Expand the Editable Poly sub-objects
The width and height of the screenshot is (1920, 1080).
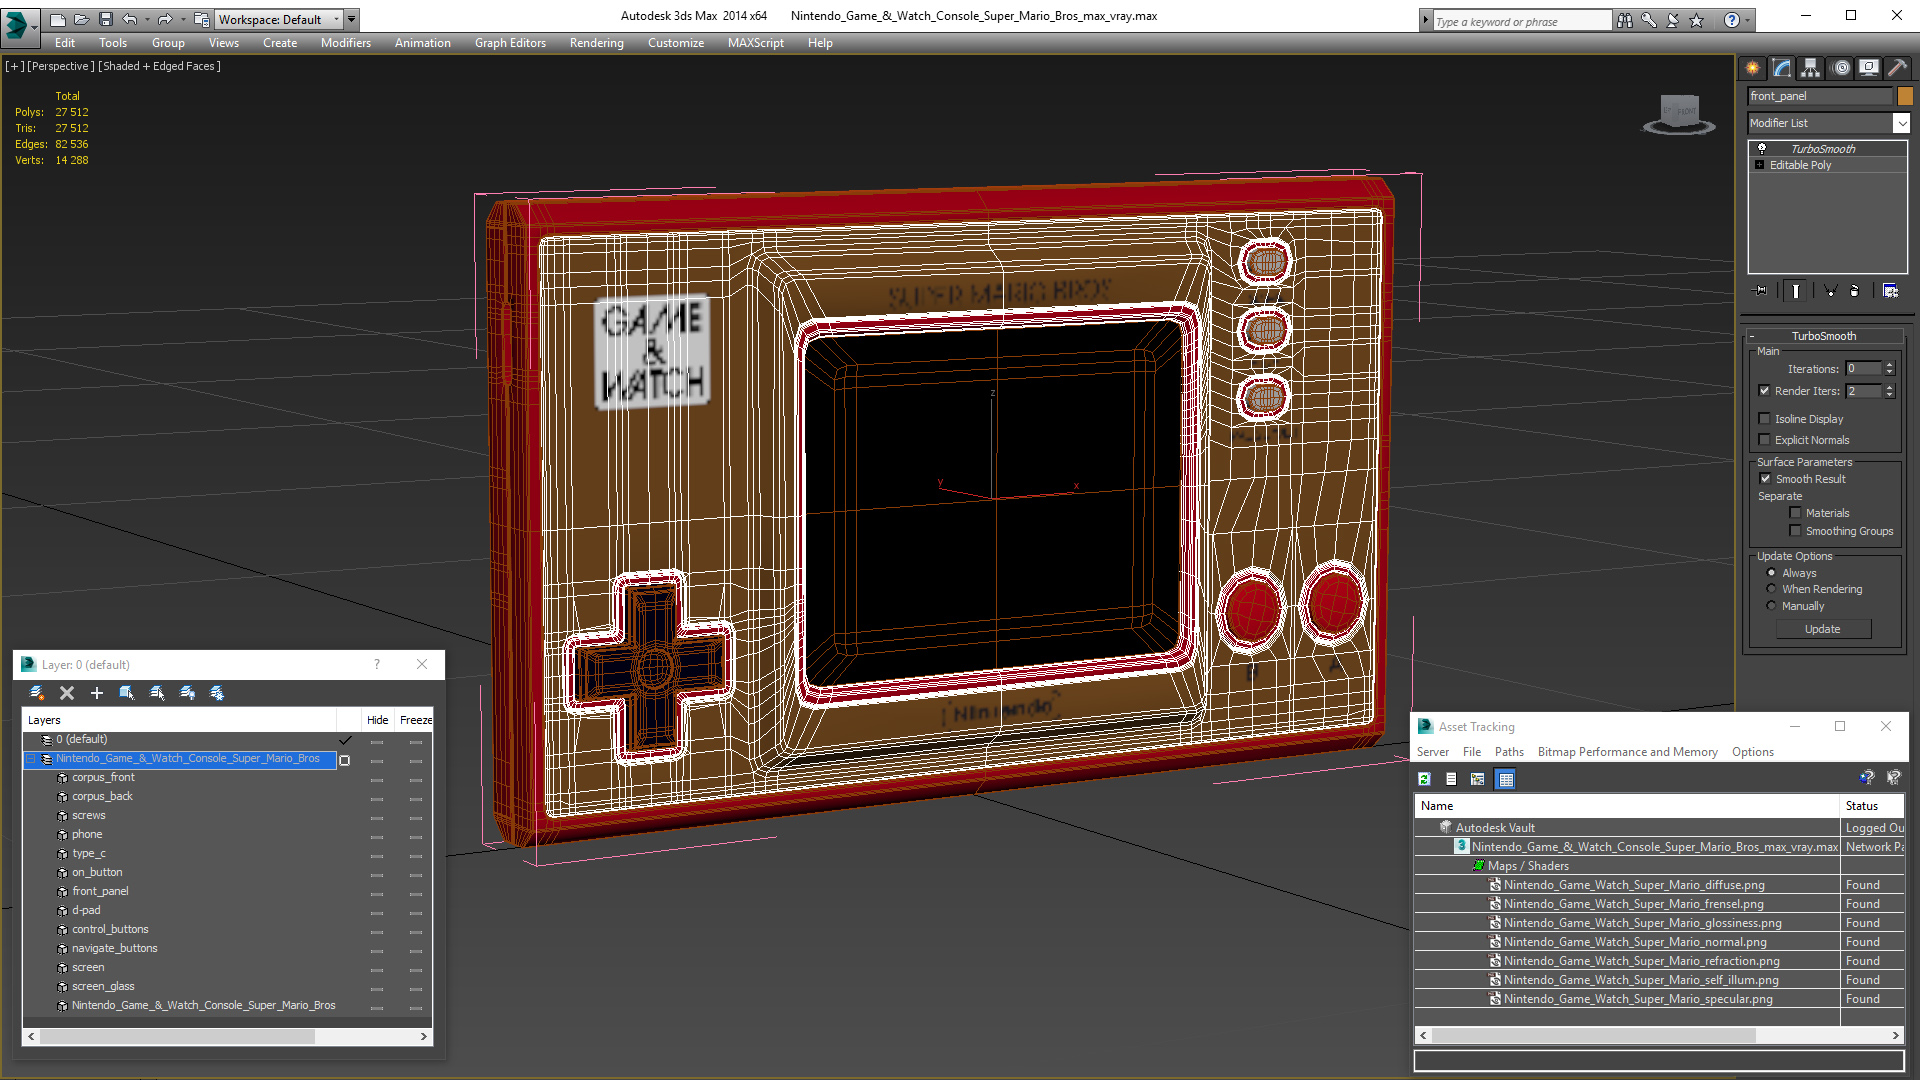[x=1760, y=165]
